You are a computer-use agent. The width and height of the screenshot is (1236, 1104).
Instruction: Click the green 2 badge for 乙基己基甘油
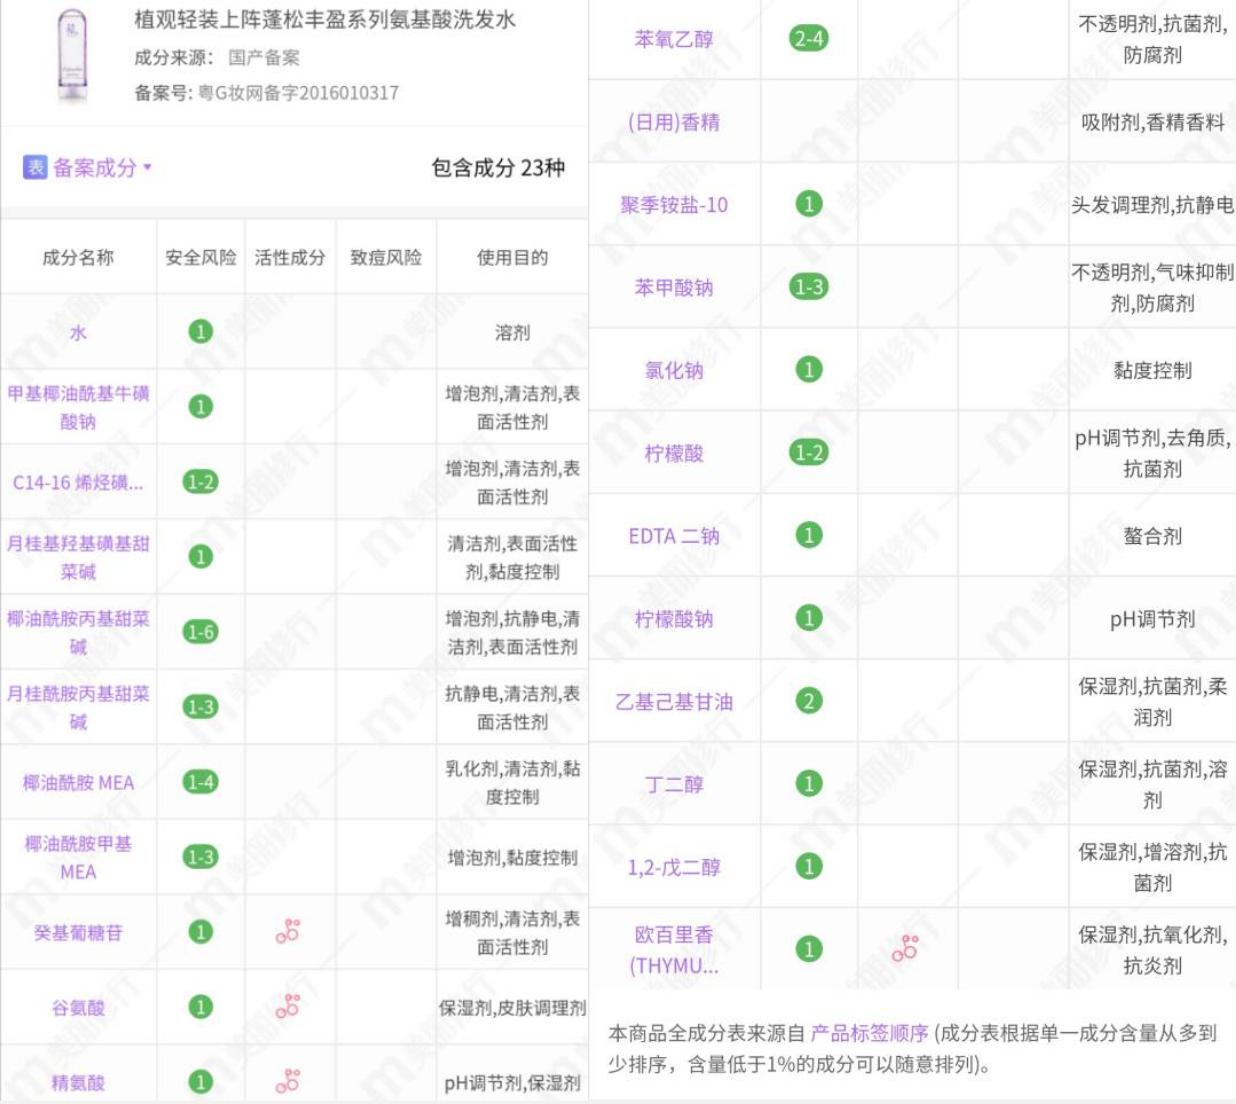(x=809, y=702)
